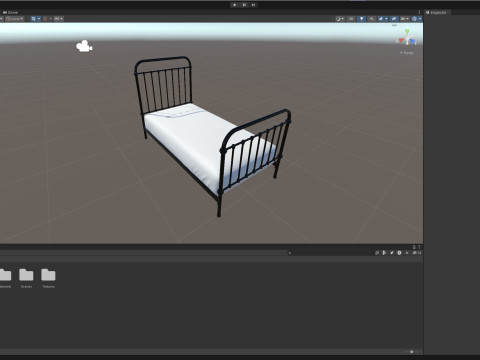
Task: Click the blue Z axis on the orientation gizmo
Action: coord(413,41)
